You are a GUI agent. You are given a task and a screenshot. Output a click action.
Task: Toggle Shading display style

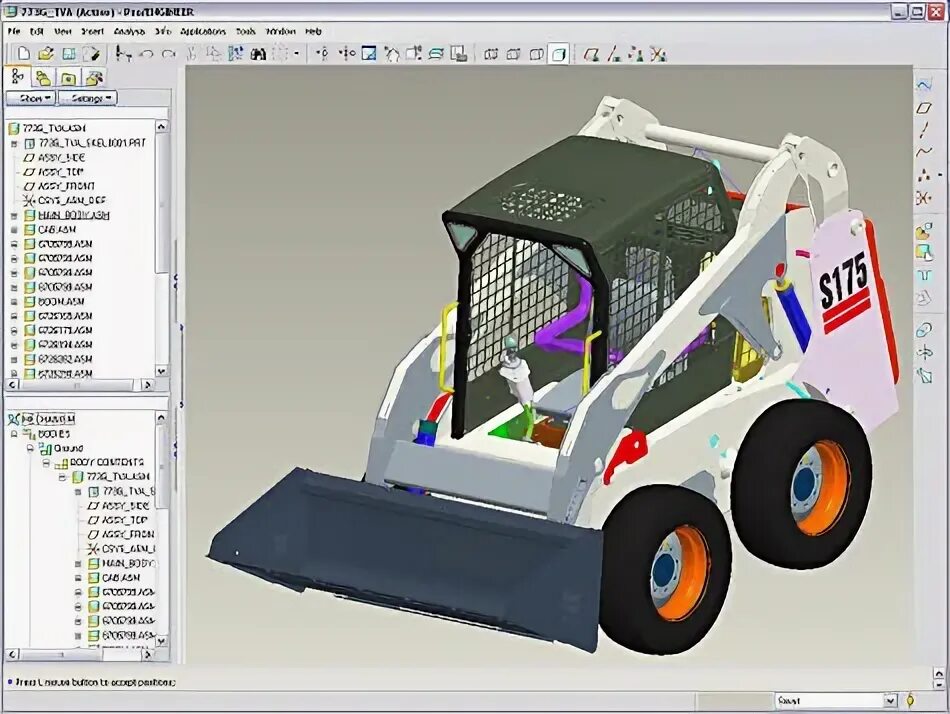[x=559, y=55]
